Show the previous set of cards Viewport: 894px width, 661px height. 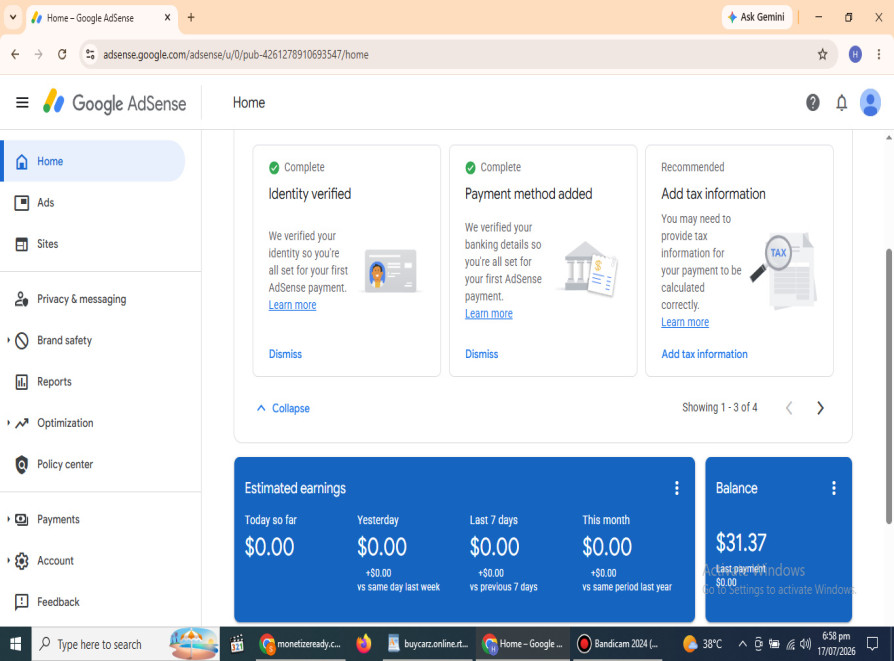click(x=789, y=408)
